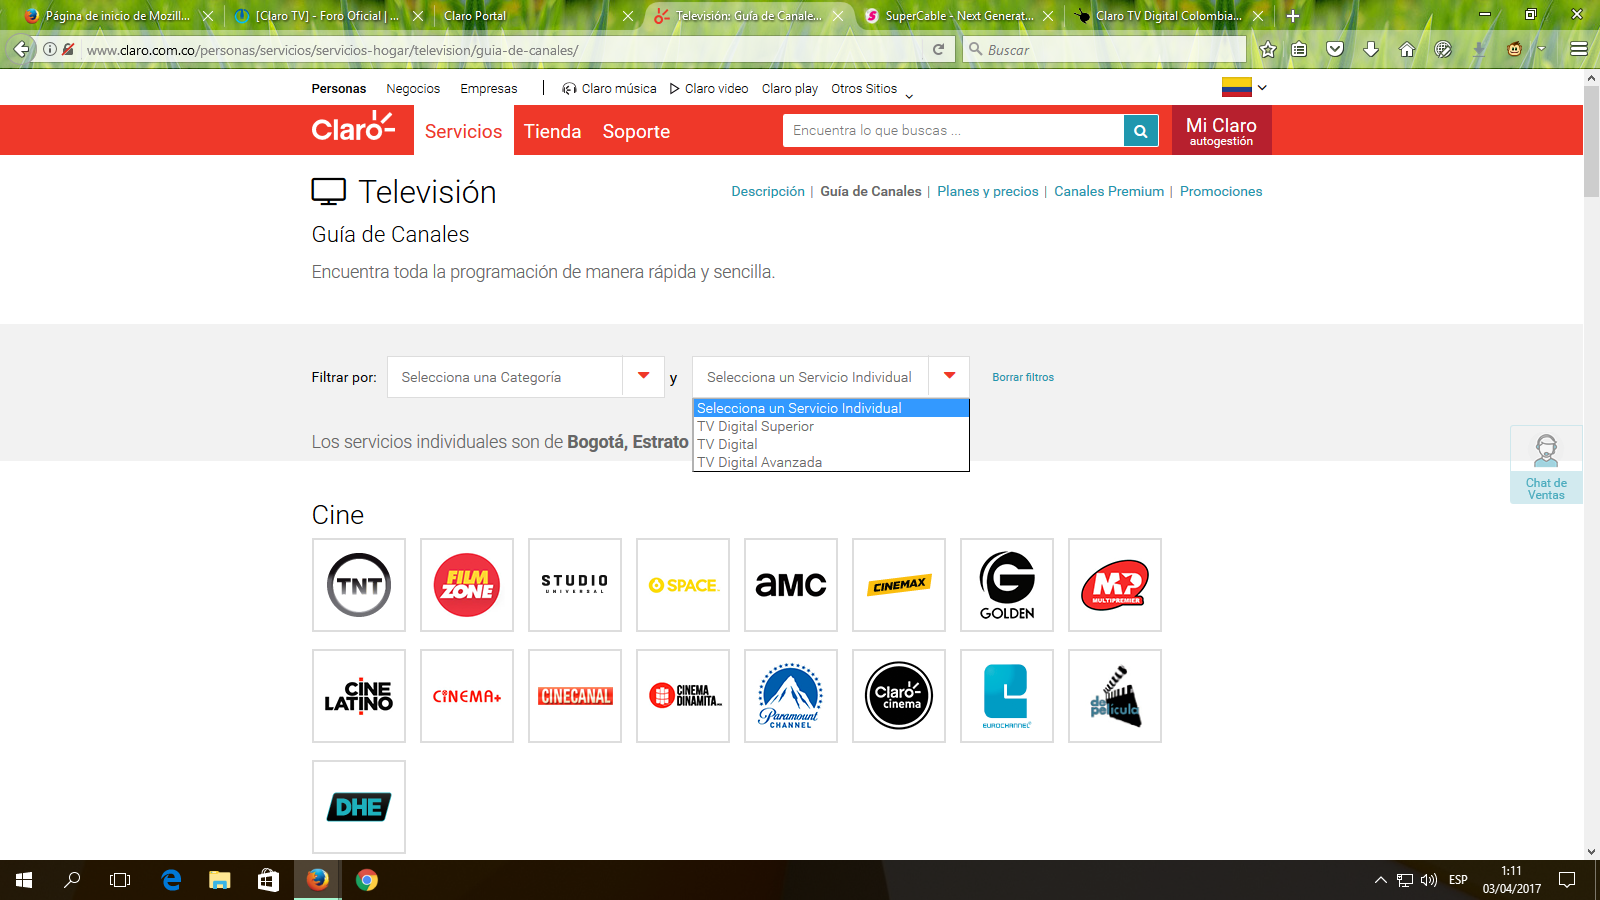Viewport: 1600px width, 900px height.
Task: Select the Film Zone channel icon
Action: [x=467, y=585]
